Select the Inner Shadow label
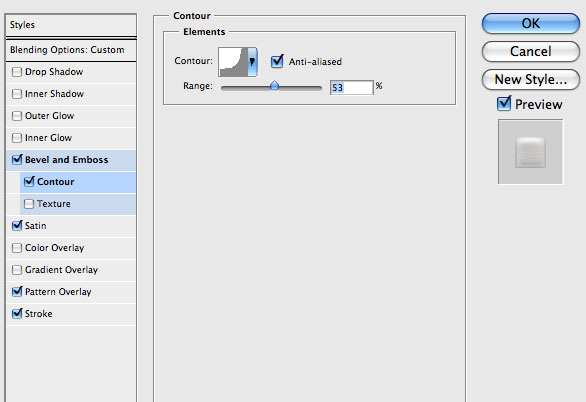The image size is (586, 402). pos(54,94)
